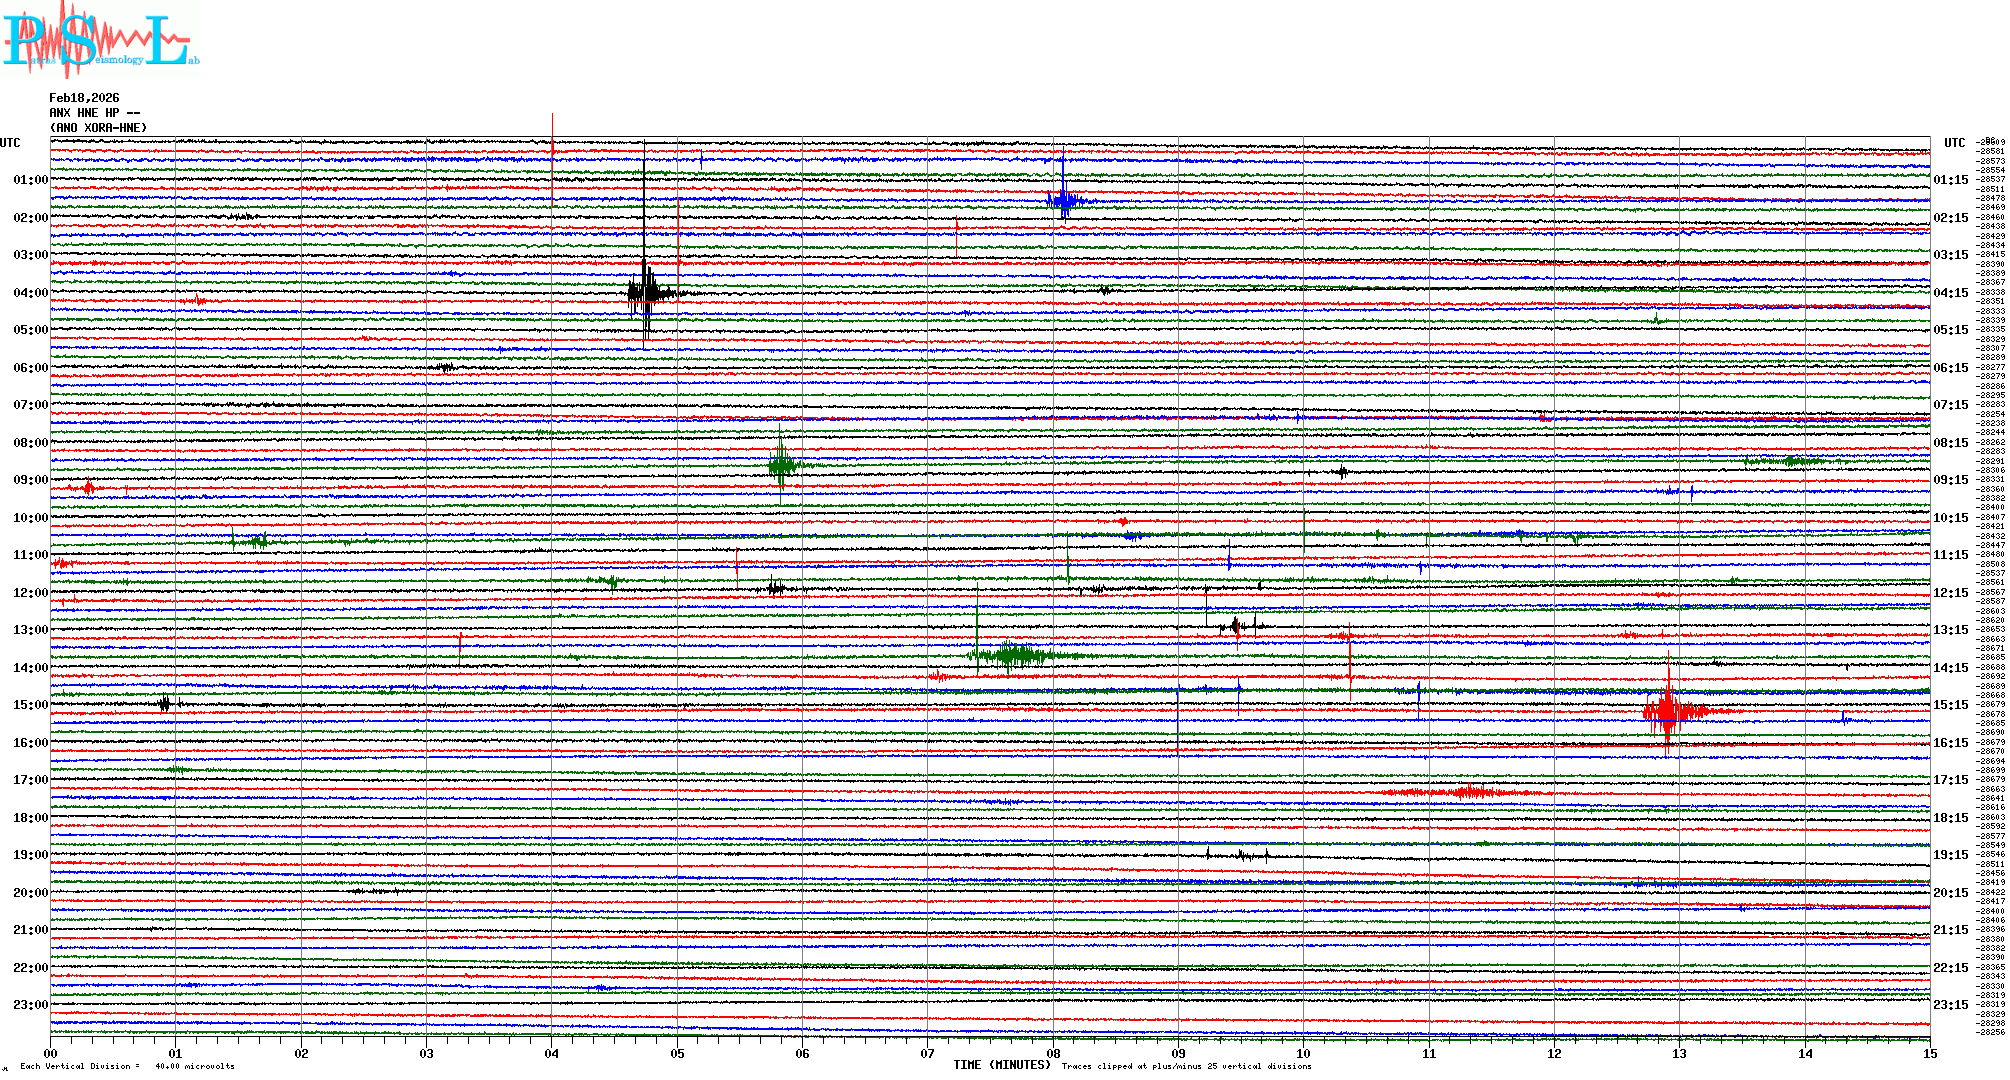Click the blue seismic burst near minute 08
Image resolution: width=2010 pixels, height=1080 pixels.
(x=1064, y=200)
